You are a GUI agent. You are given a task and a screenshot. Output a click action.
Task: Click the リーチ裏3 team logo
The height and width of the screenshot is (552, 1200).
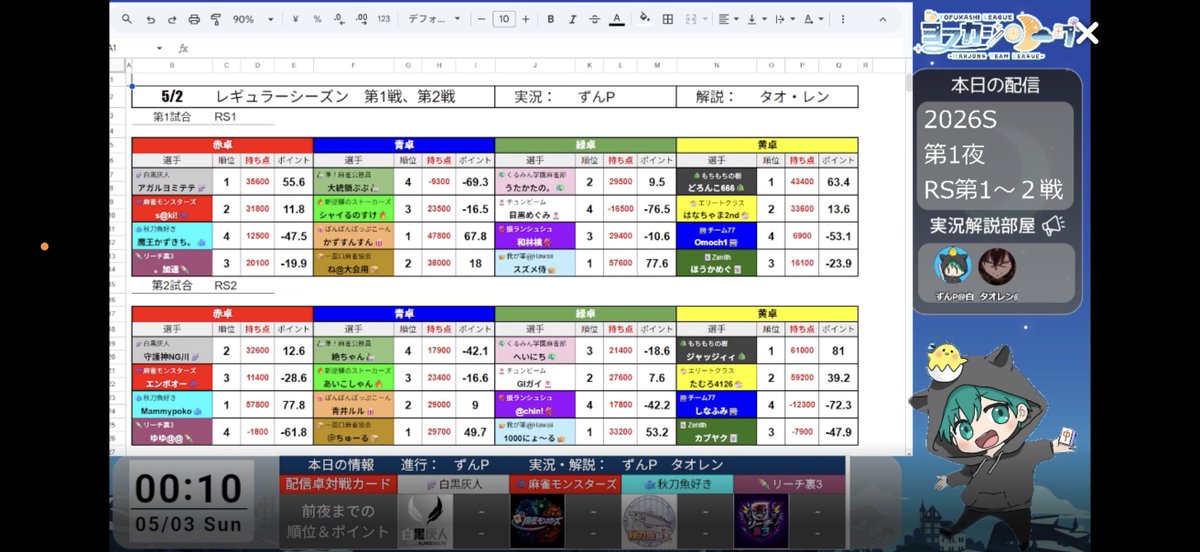tap(763, 523)
